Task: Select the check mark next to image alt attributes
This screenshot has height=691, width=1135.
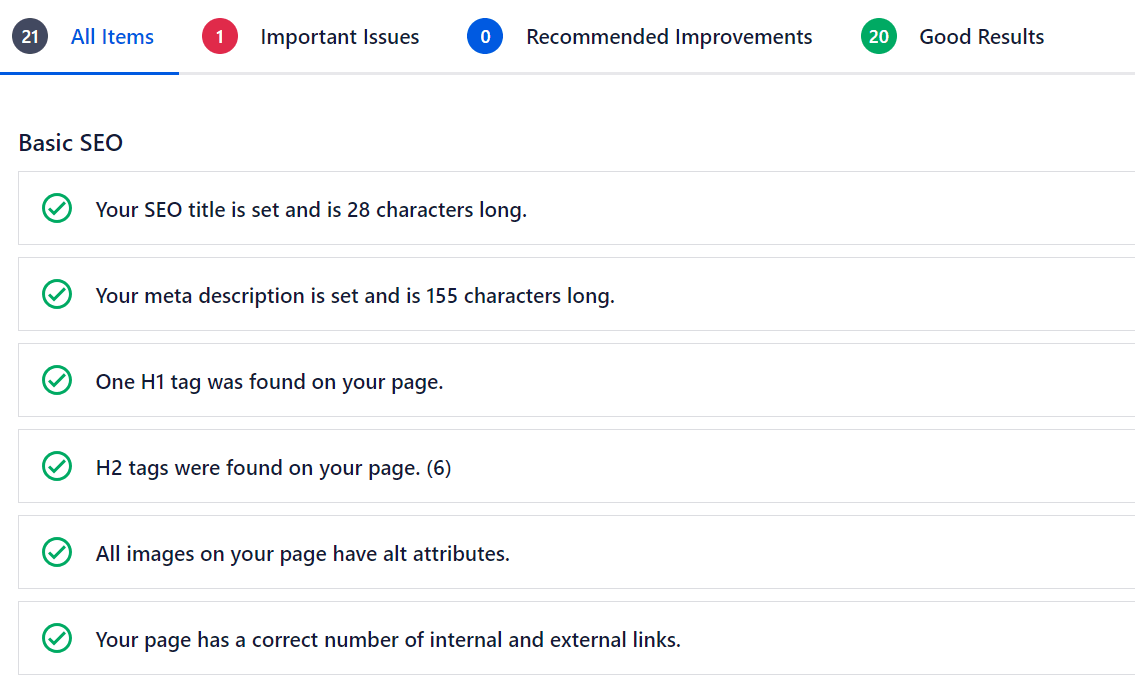Action: coord(57,552)
